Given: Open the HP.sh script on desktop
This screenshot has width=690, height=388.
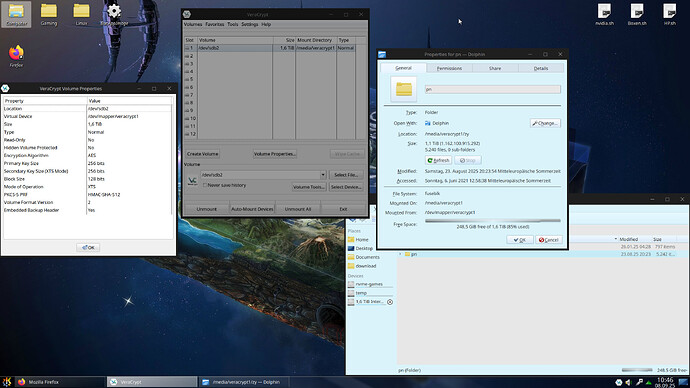Looking at the screenshot, I should click(670, 14).
